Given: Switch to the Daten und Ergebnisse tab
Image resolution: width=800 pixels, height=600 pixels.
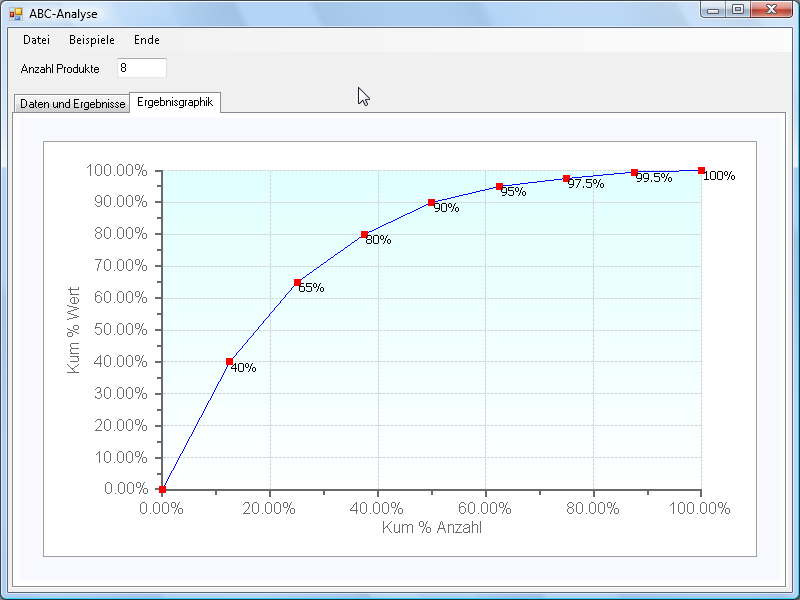Looking at the screenshot, I should pos(72,104).
